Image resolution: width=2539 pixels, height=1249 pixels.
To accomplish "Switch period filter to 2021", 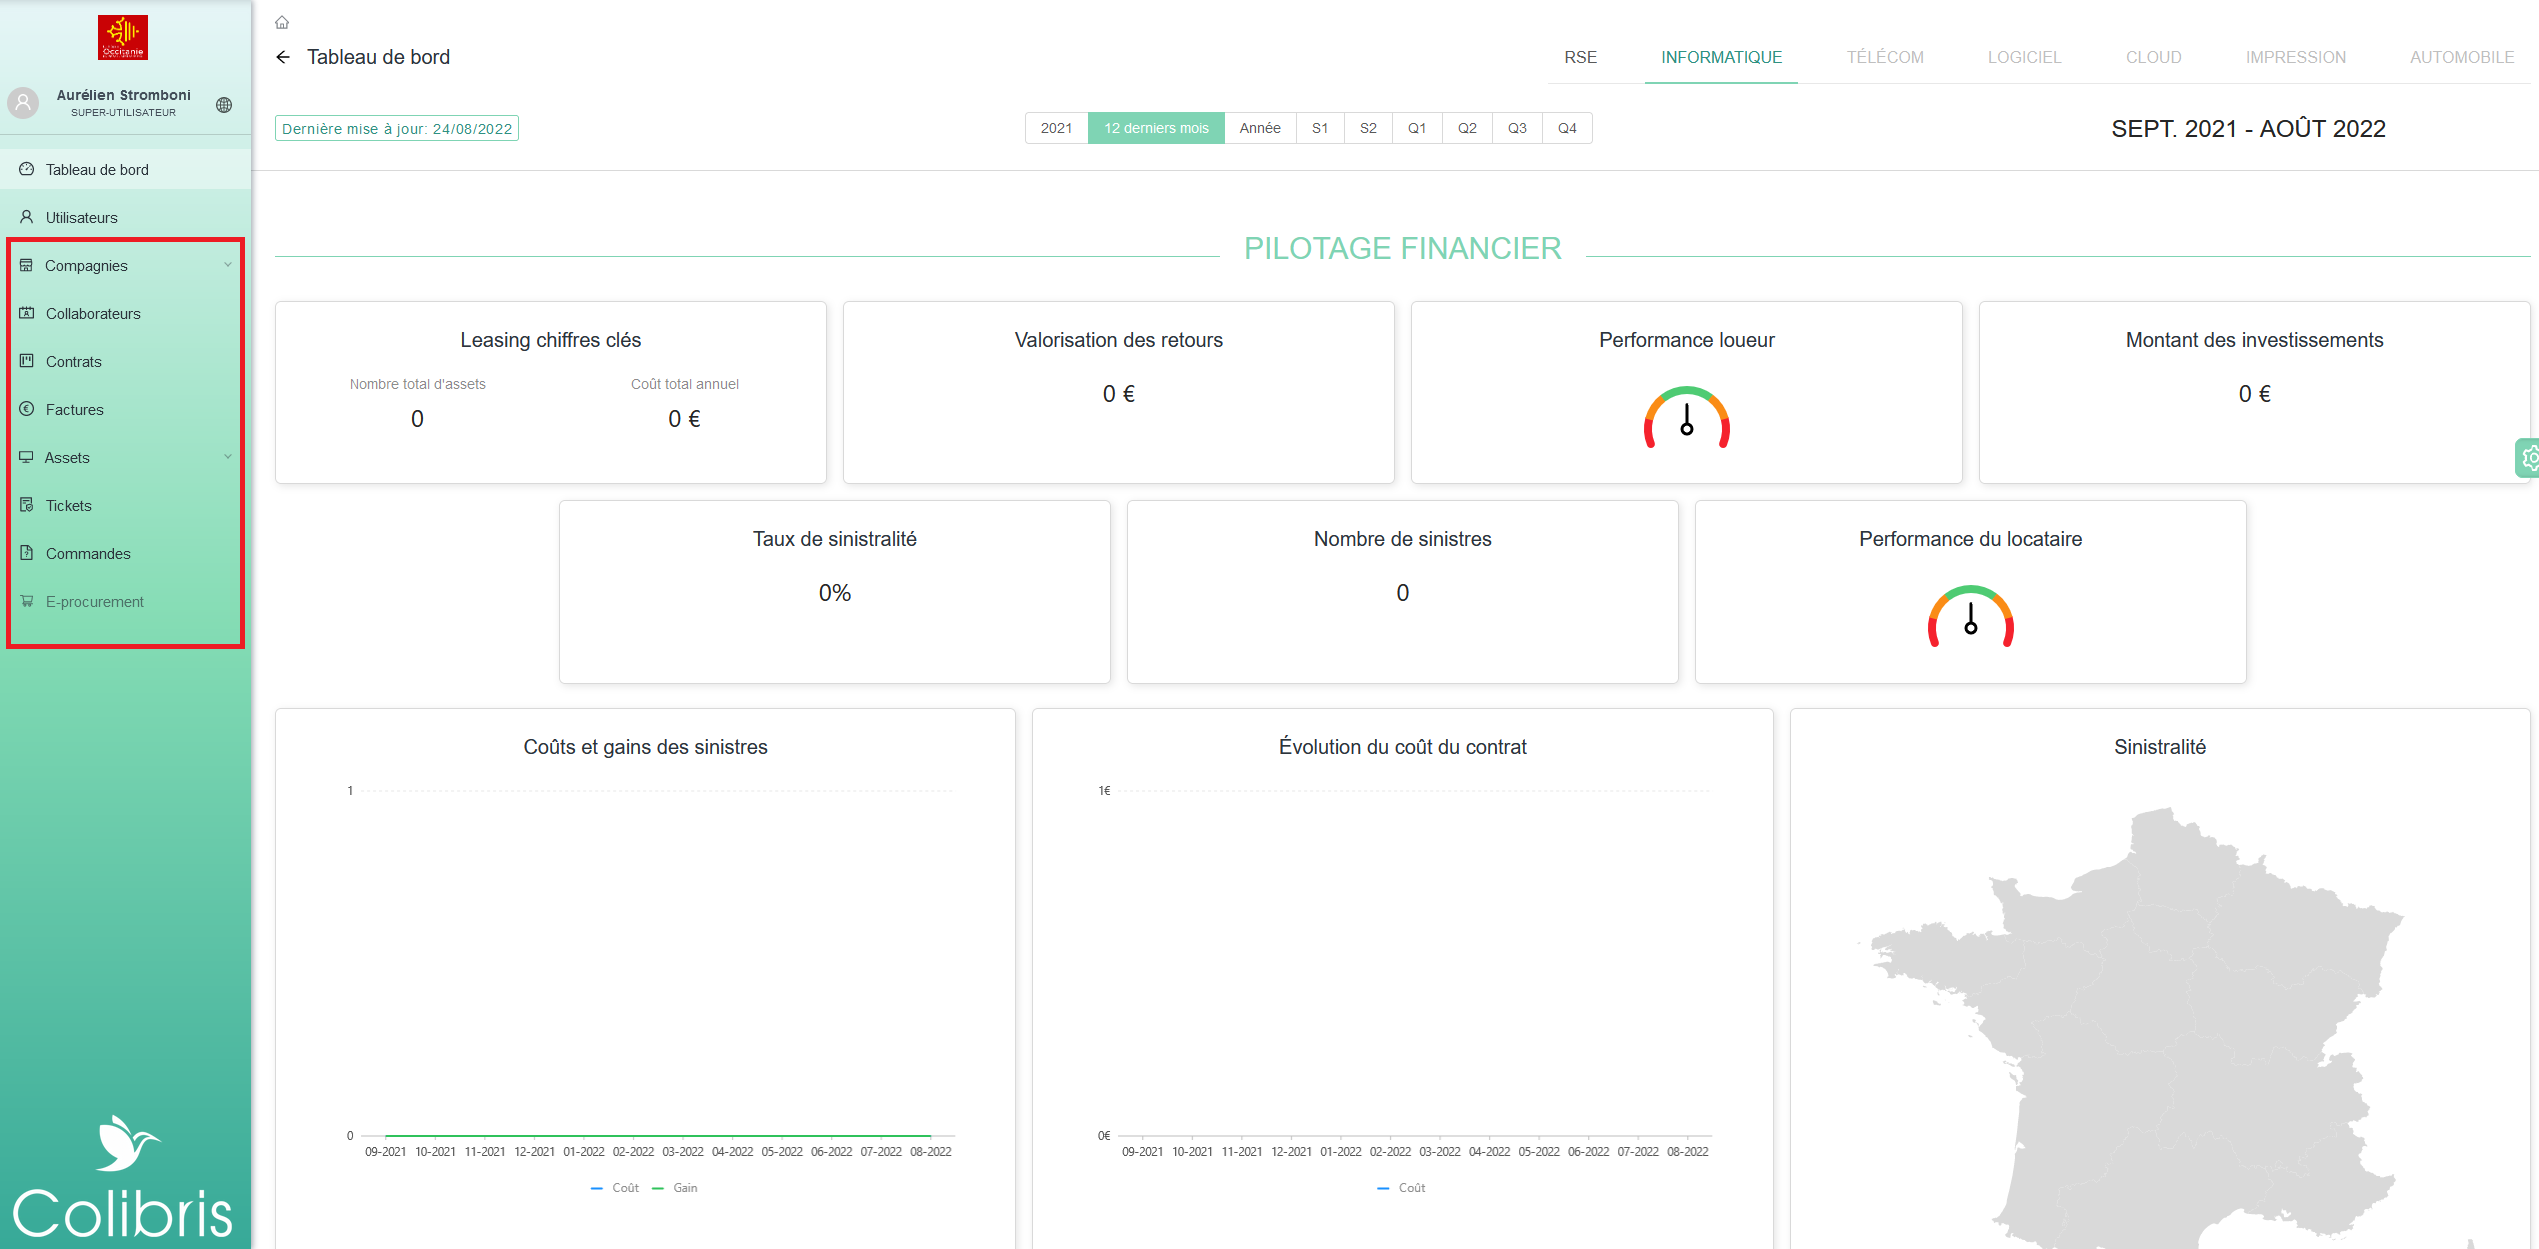I will click(x=1056, y=128).
